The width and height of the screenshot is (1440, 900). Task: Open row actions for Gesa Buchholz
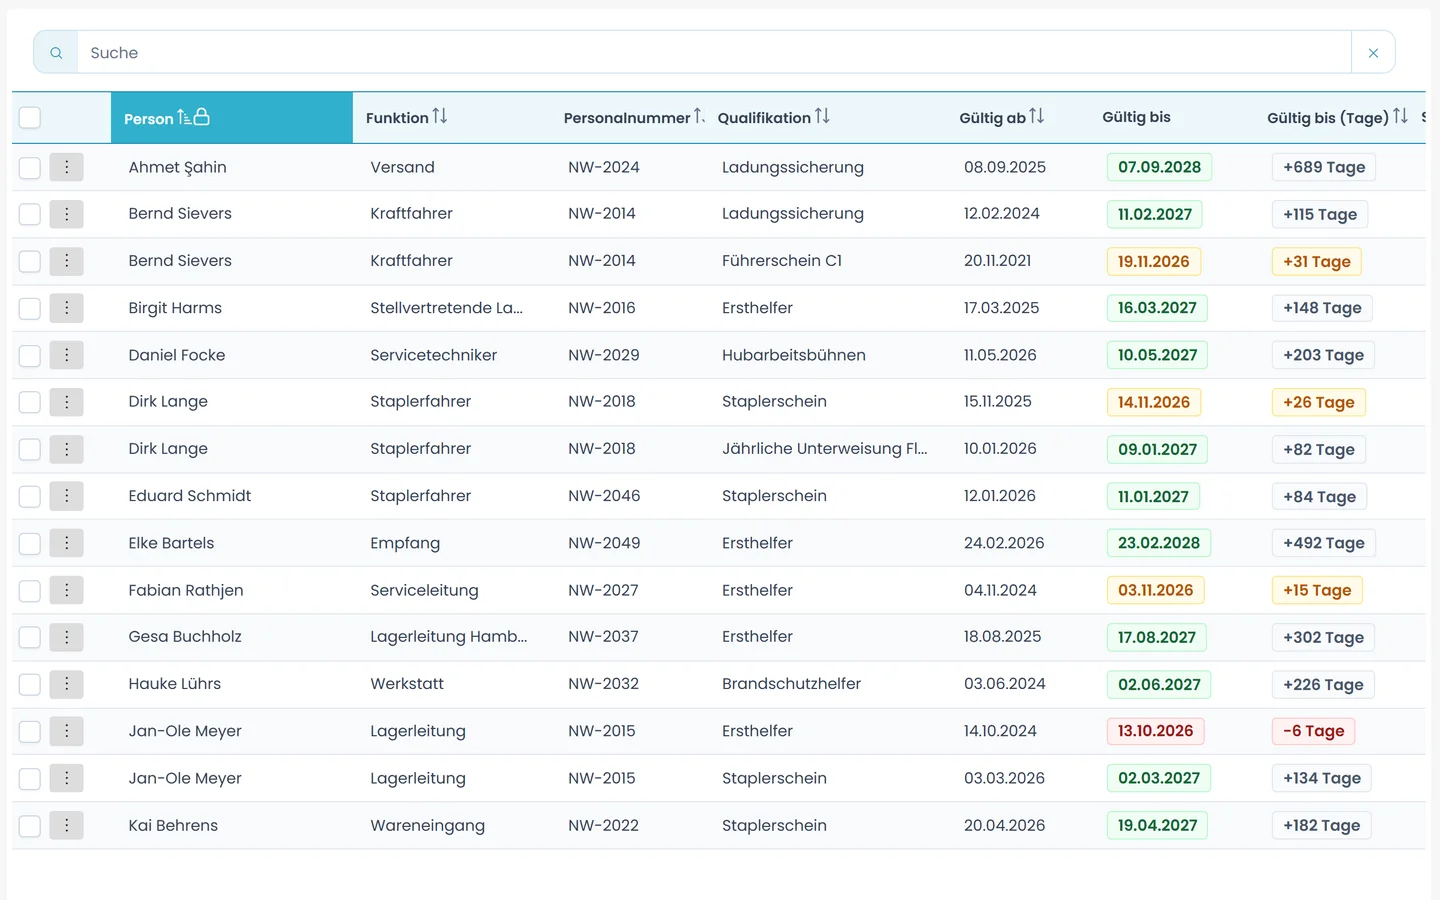pyautogui.click(x=67, y=637)
